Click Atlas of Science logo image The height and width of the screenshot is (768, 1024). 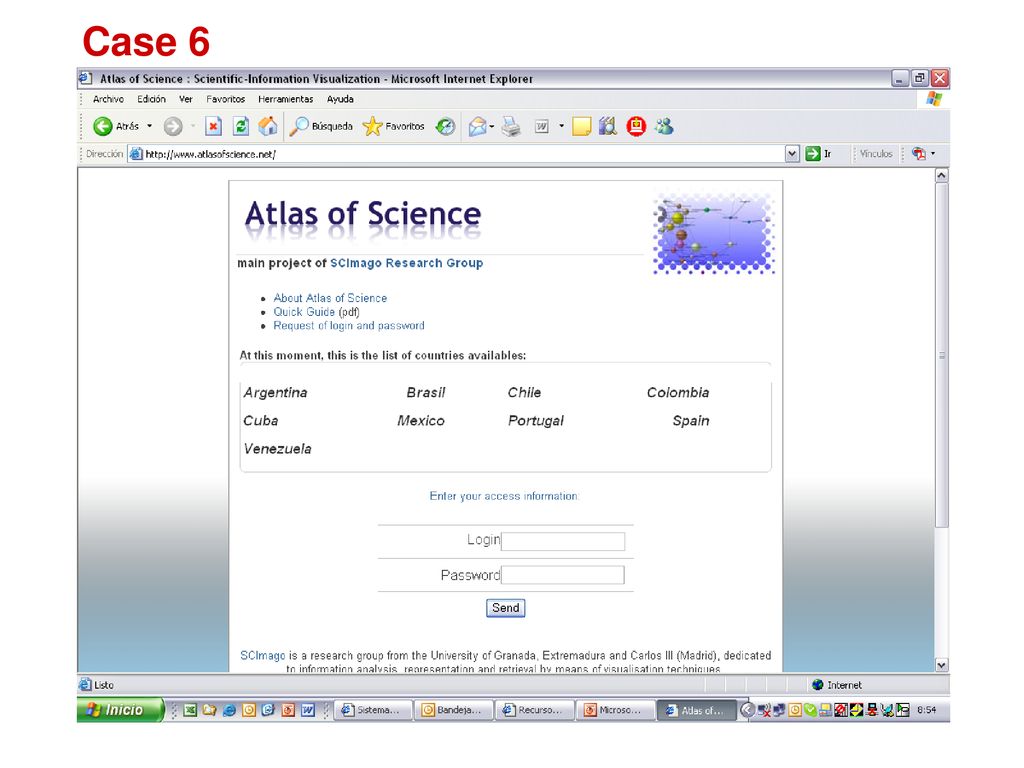point(714,234)
